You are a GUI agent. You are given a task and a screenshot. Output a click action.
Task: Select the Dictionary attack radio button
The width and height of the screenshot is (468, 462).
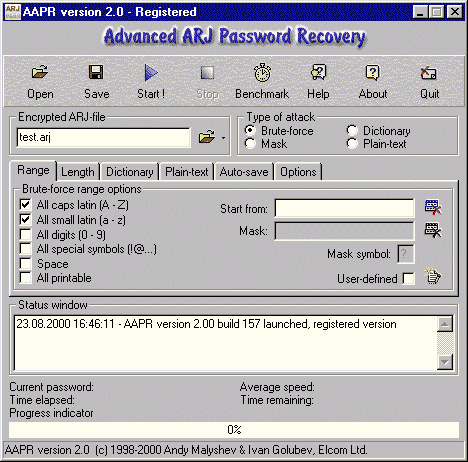click(352, 130)
